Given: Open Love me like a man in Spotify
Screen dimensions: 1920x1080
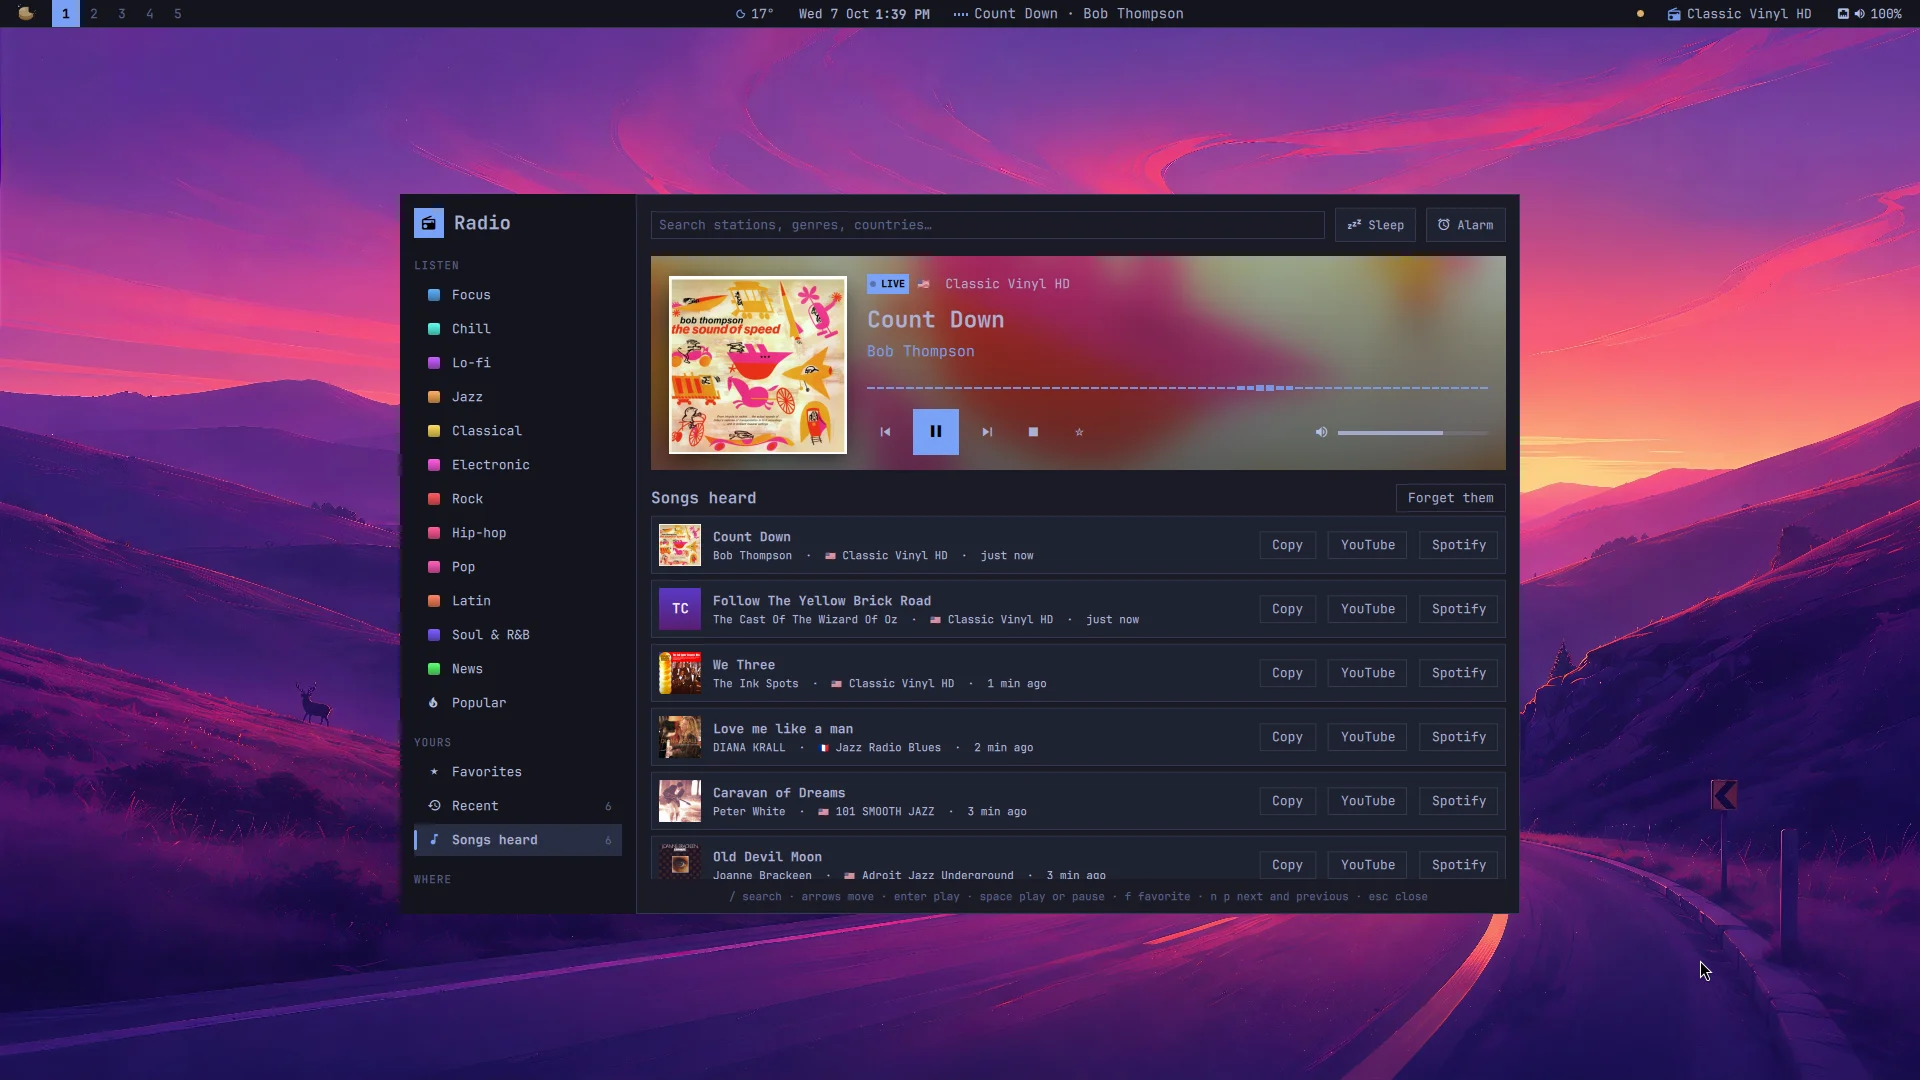Looking at the screenshot, I should 1458,737.
